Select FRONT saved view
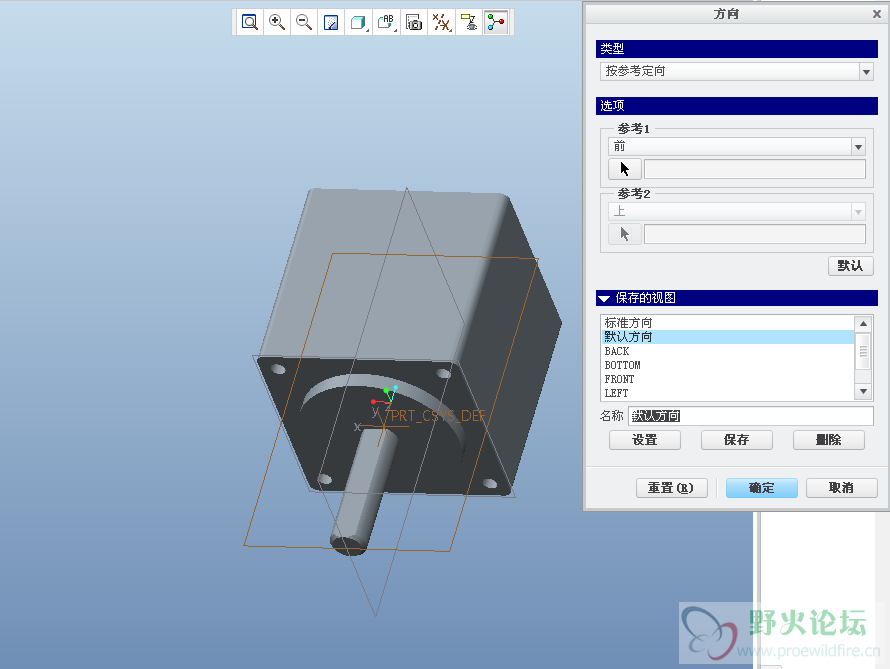890x669 pixels. pyautogui.click(x=728, y=379)
